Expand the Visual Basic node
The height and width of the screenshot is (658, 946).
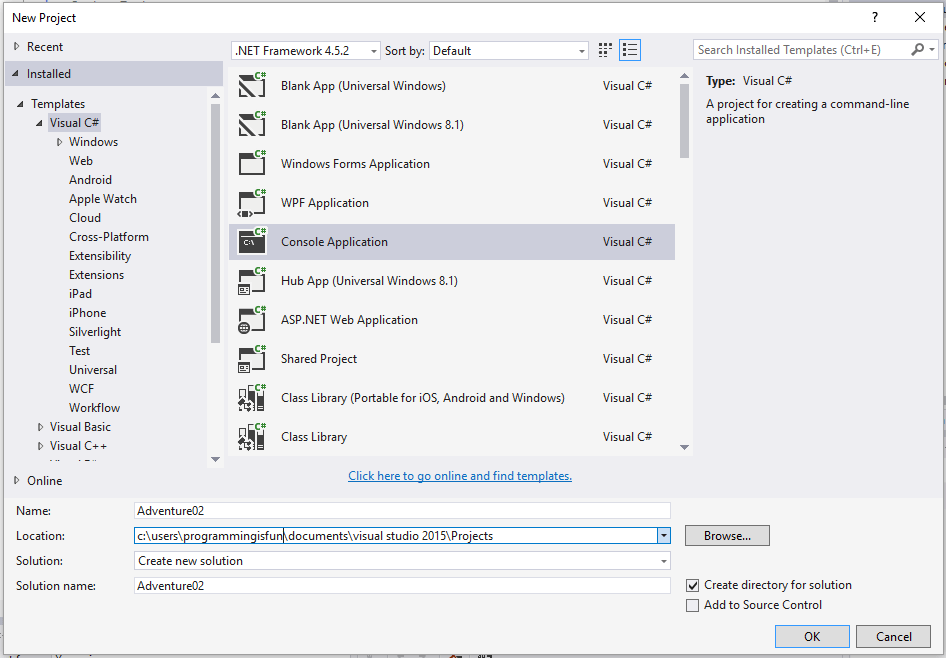[39, 426]
